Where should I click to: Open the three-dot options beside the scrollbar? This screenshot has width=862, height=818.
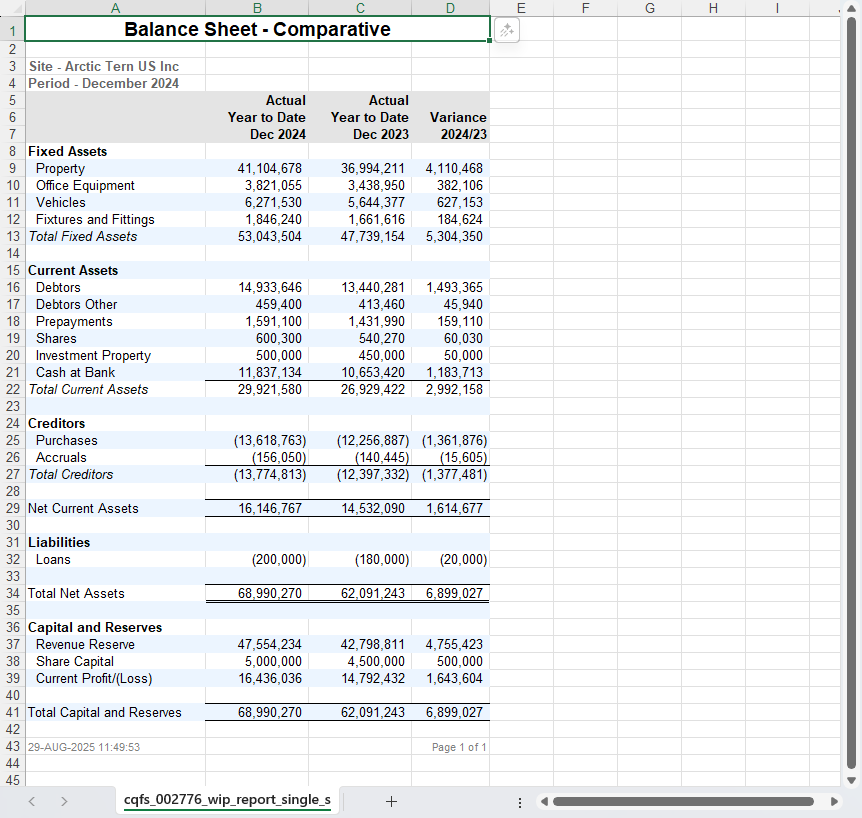pos(519,801)
